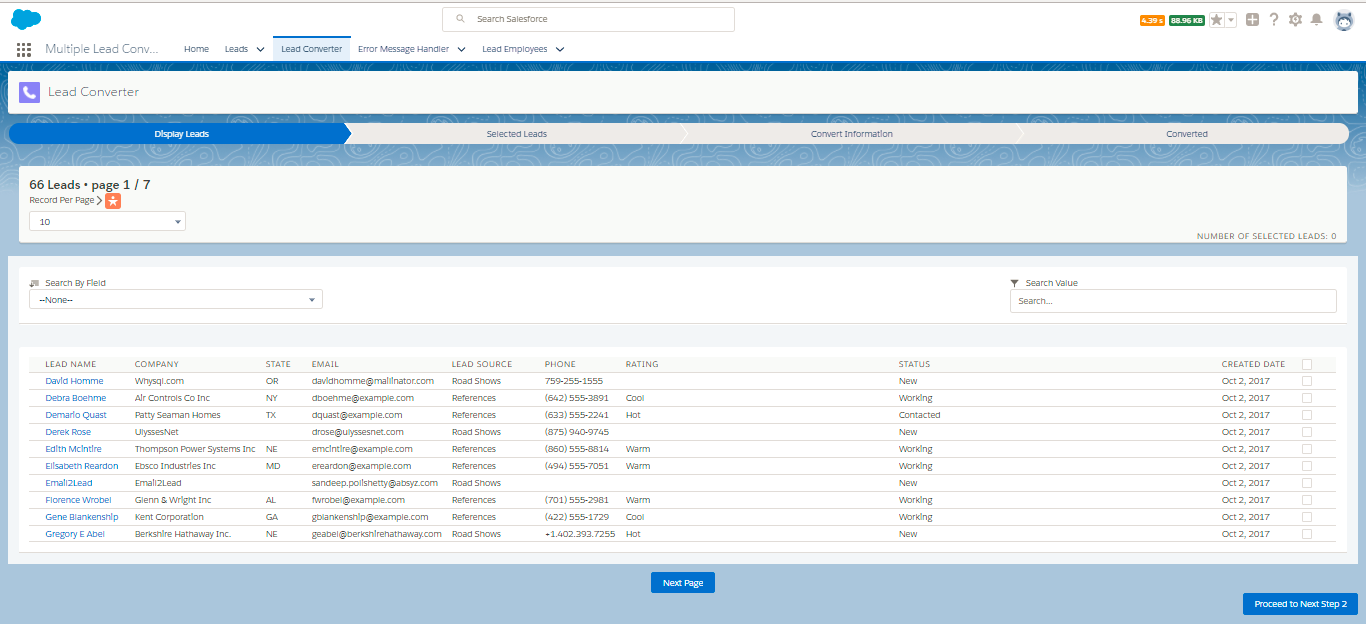Select the checkbox for David Homme row
Screen dimensions: 1366x624
coord(1307,381)
